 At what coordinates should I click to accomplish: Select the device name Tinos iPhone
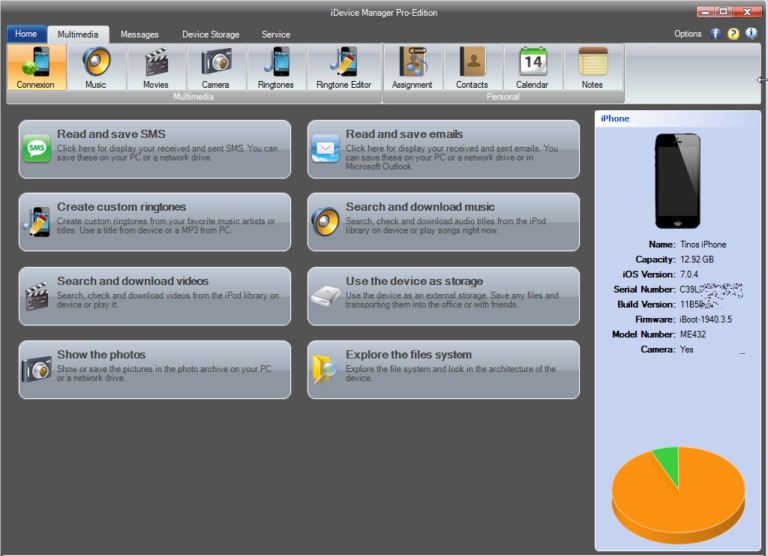coord(703,244)
